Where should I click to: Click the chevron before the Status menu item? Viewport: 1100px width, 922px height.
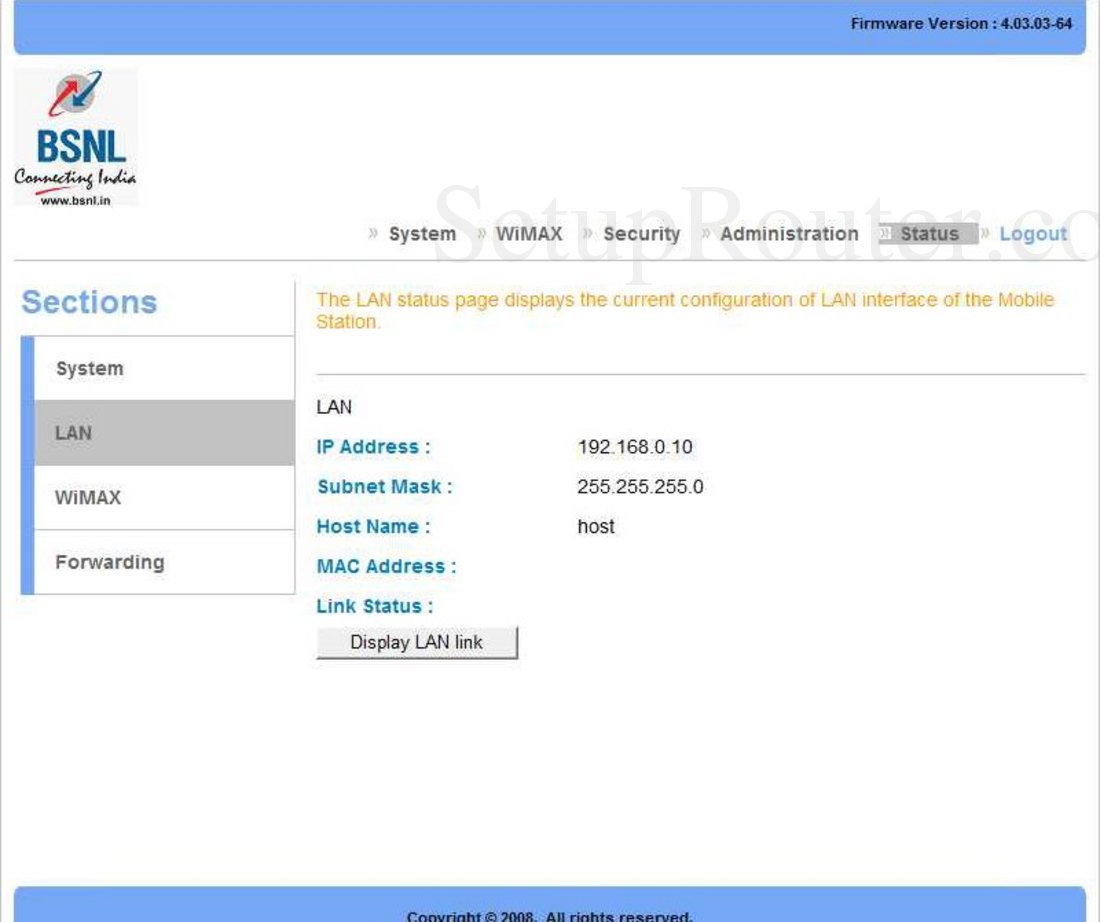click(x=884, y=233)
